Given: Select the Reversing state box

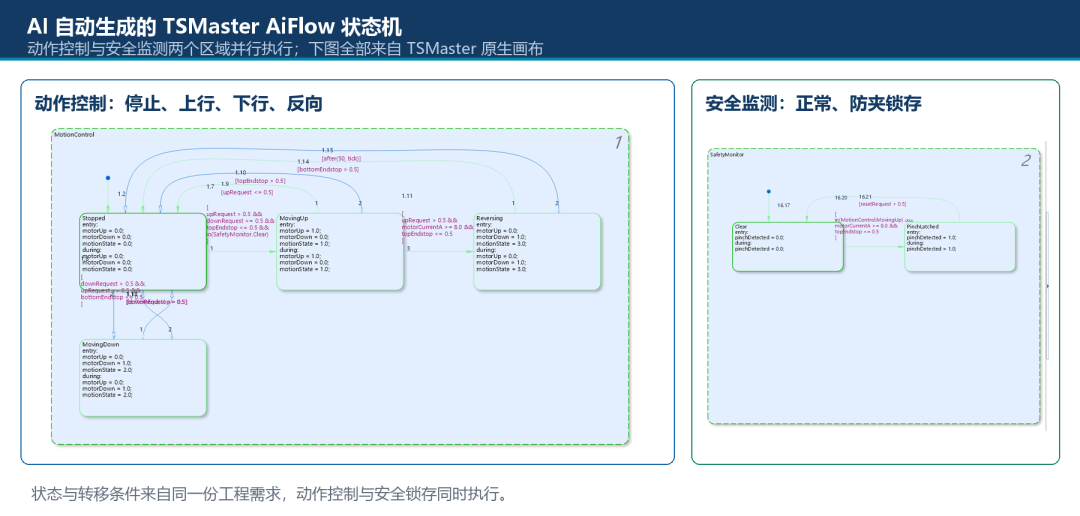Looking at the screenshot, I should pyautogui.click(x=537, y=251).
